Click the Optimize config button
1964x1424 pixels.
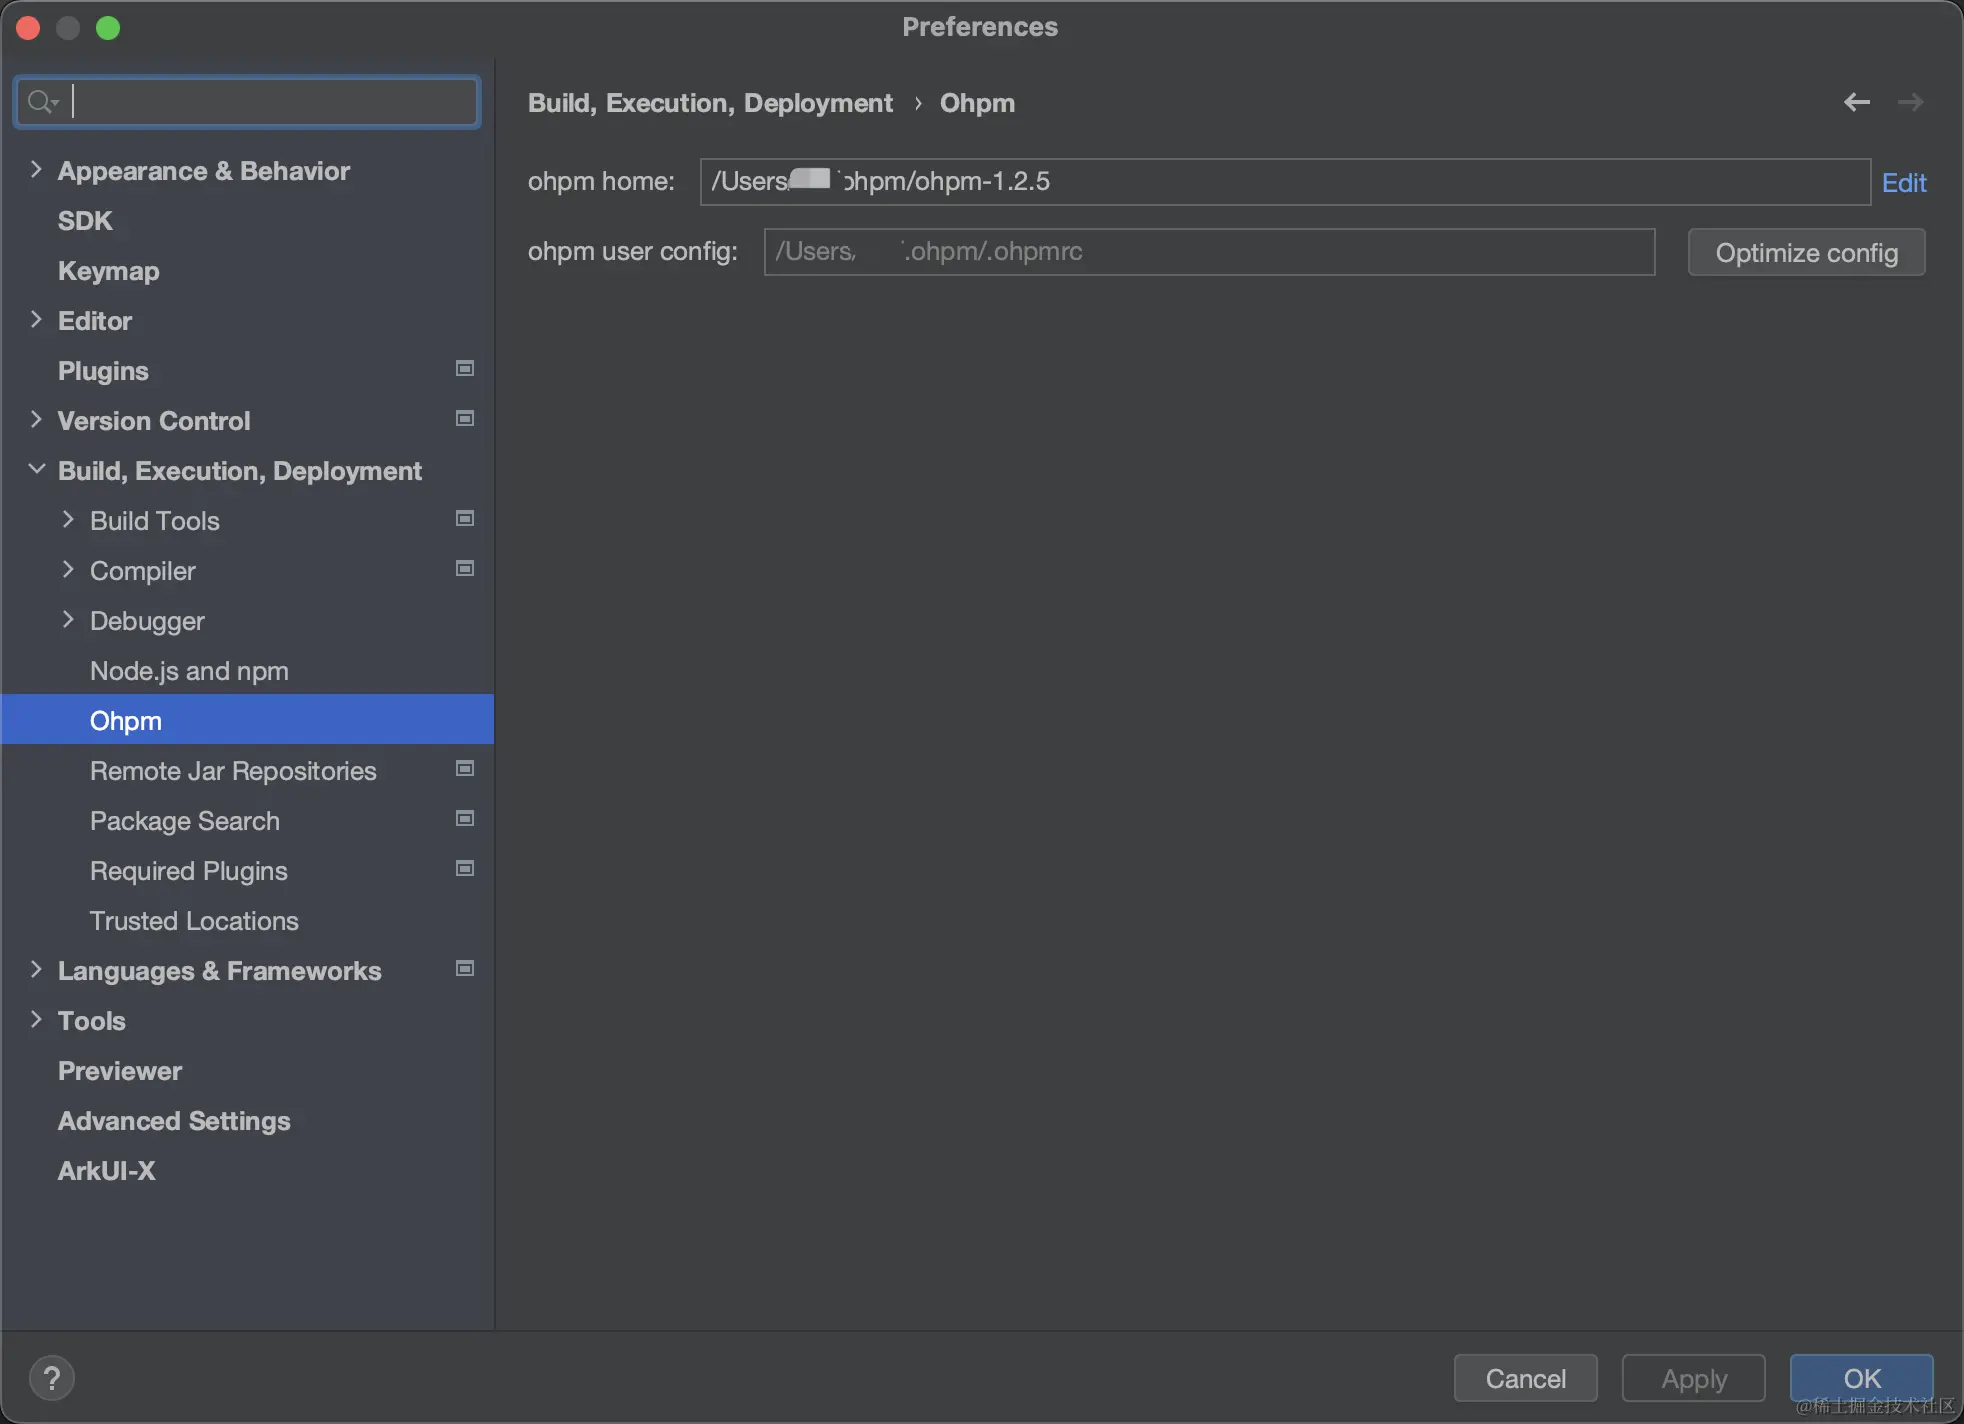point(1806,253)
